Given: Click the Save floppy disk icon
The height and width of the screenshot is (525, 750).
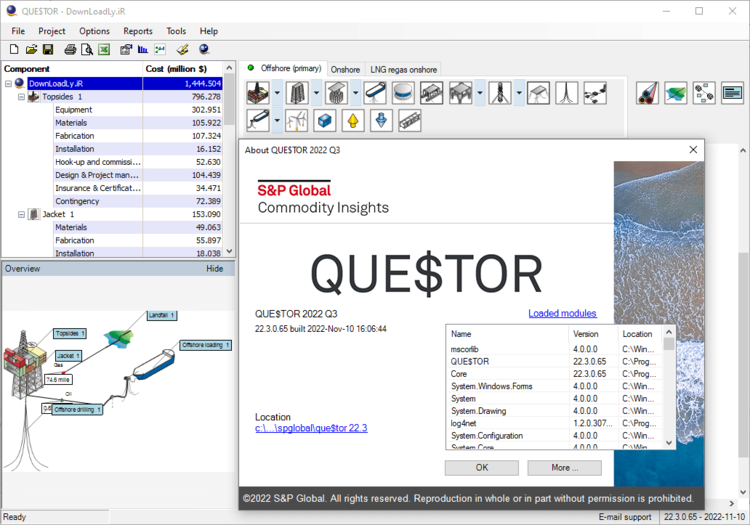Looking at the screenshot, I should [48, 49].
